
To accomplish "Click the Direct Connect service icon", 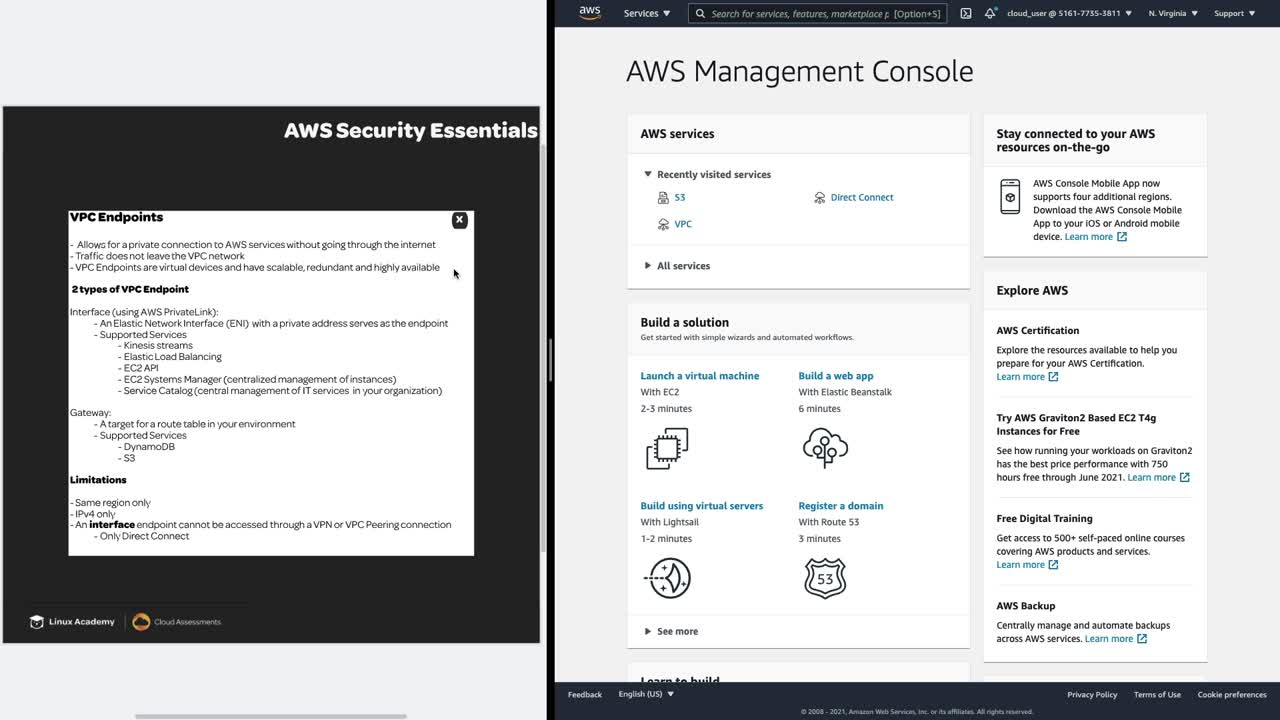I will (x=820, y=198).
